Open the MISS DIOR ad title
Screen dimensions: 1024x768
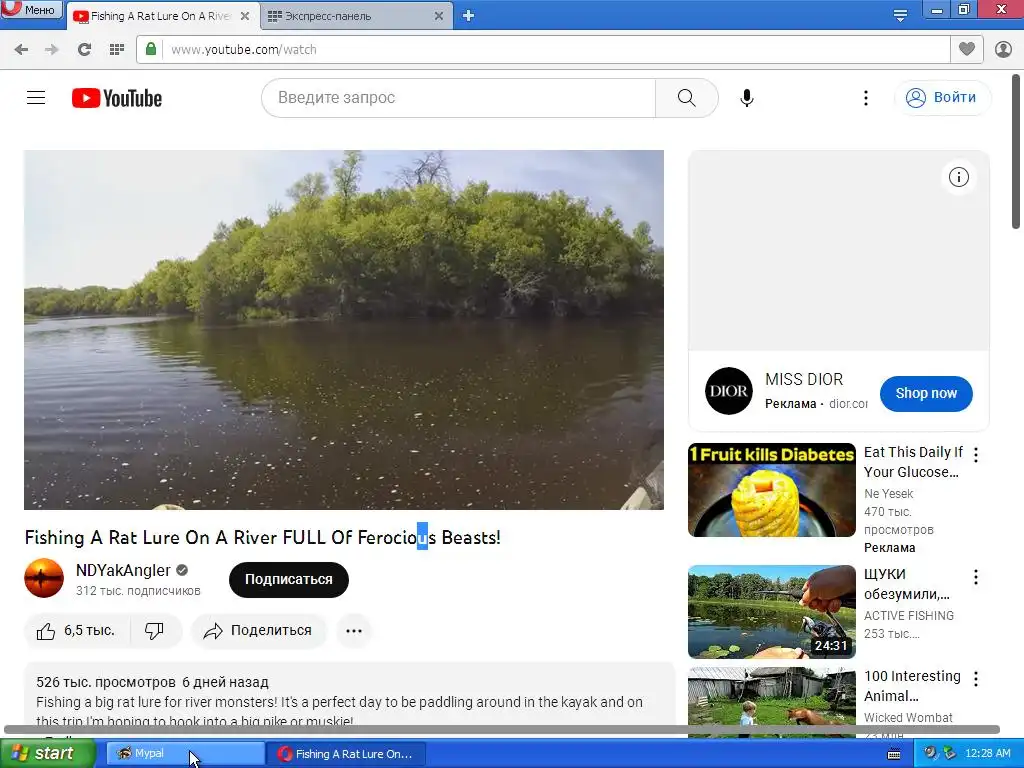click(804, 379)
